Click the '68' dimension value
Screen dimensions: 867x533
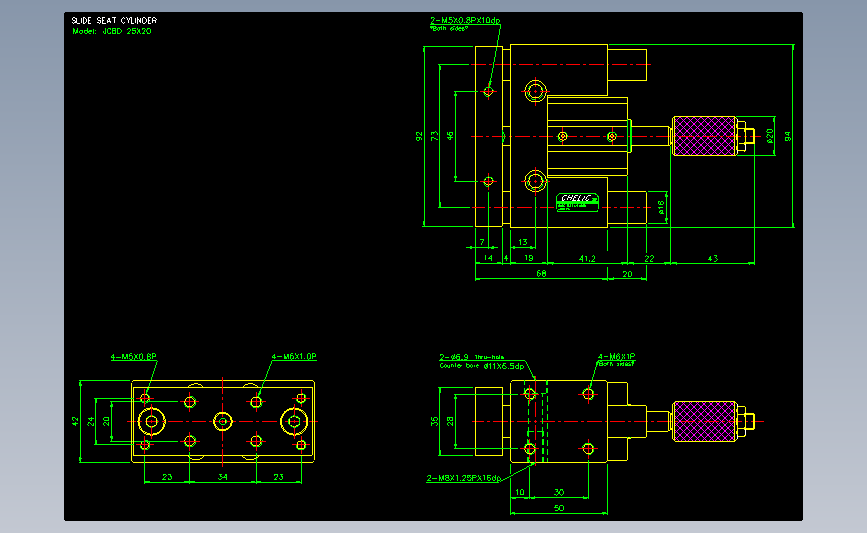541,274
